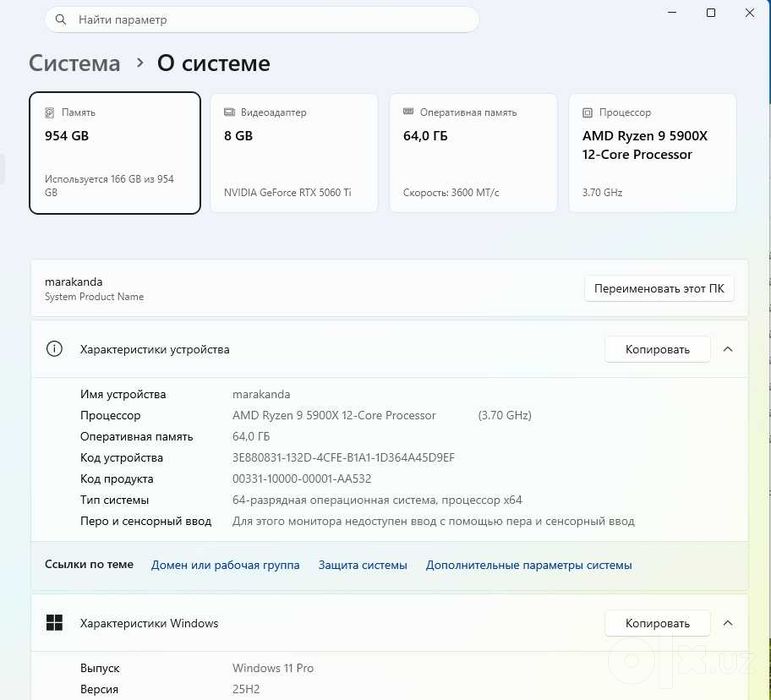Viewport: 771px width, 700px height.
Task: Click 'Windows 11 Pro' edition value
Action: pos(273,669)
